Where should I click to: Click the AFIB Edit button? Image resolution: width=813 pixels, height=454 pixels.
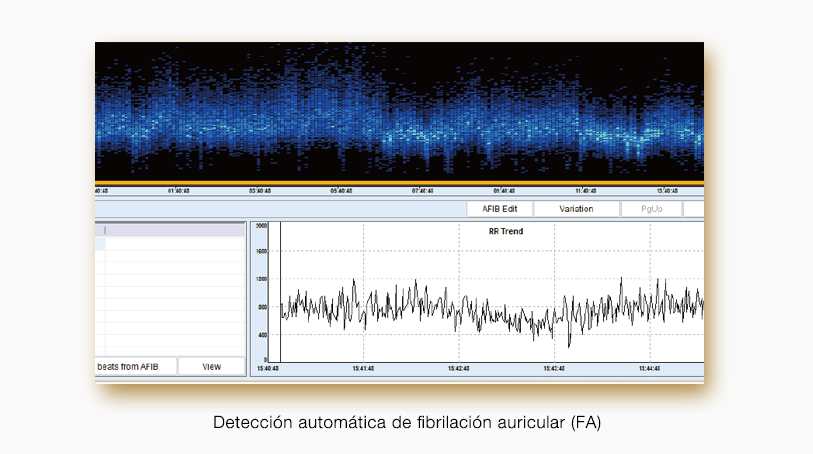pyautogui.click(x=499, y=209)
